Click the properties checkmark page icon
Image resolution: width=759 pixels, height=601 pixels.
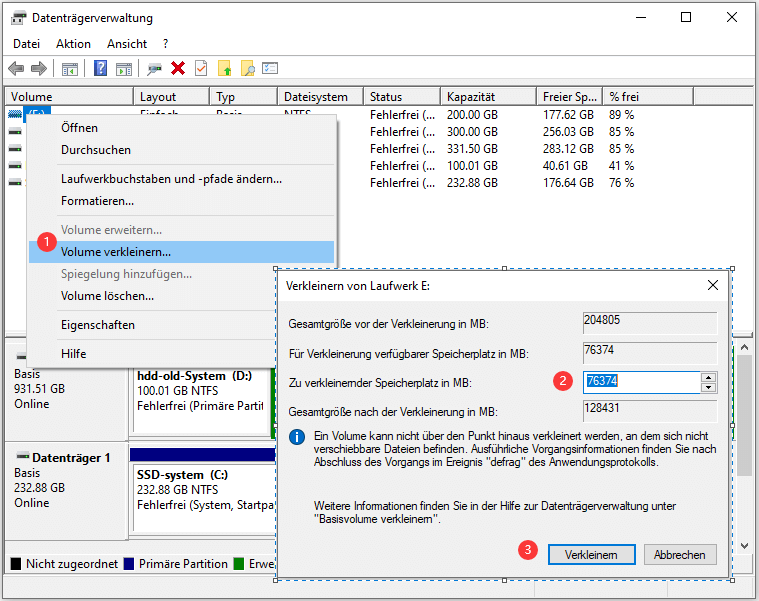[x=201, y=68]
